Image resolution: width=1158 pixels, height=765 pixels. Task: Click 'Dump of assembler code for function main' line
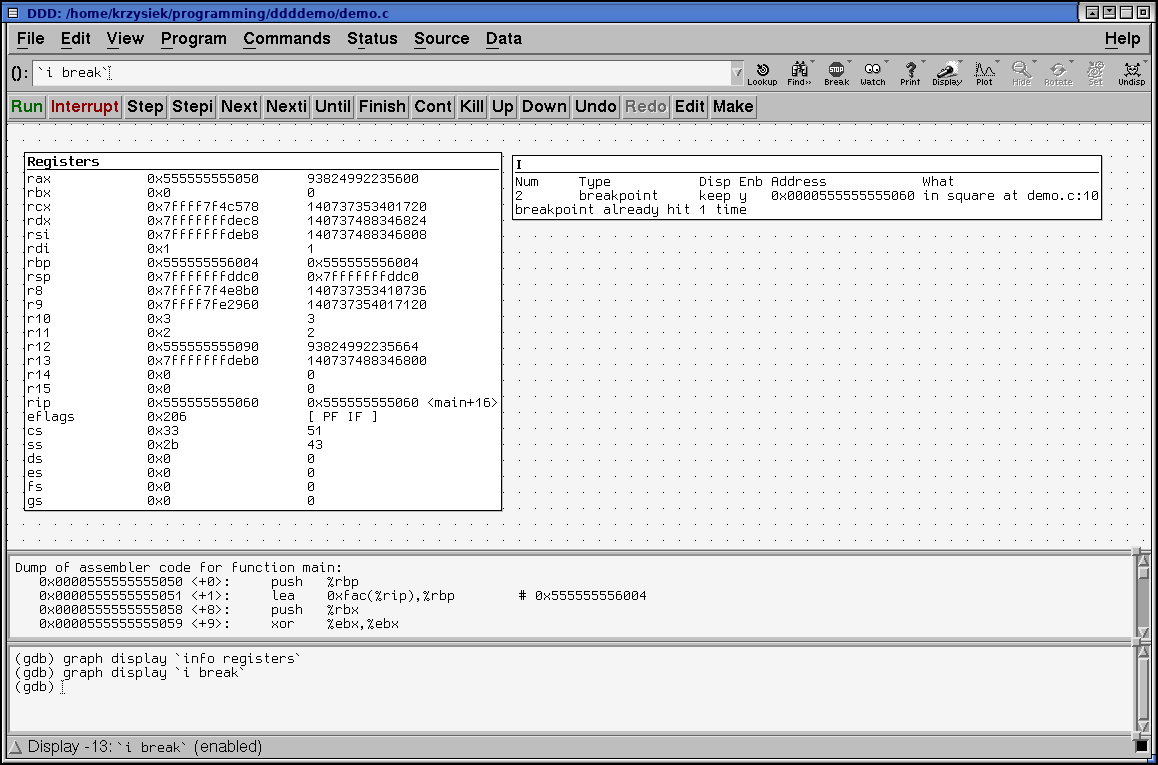(x=179, y=568)
